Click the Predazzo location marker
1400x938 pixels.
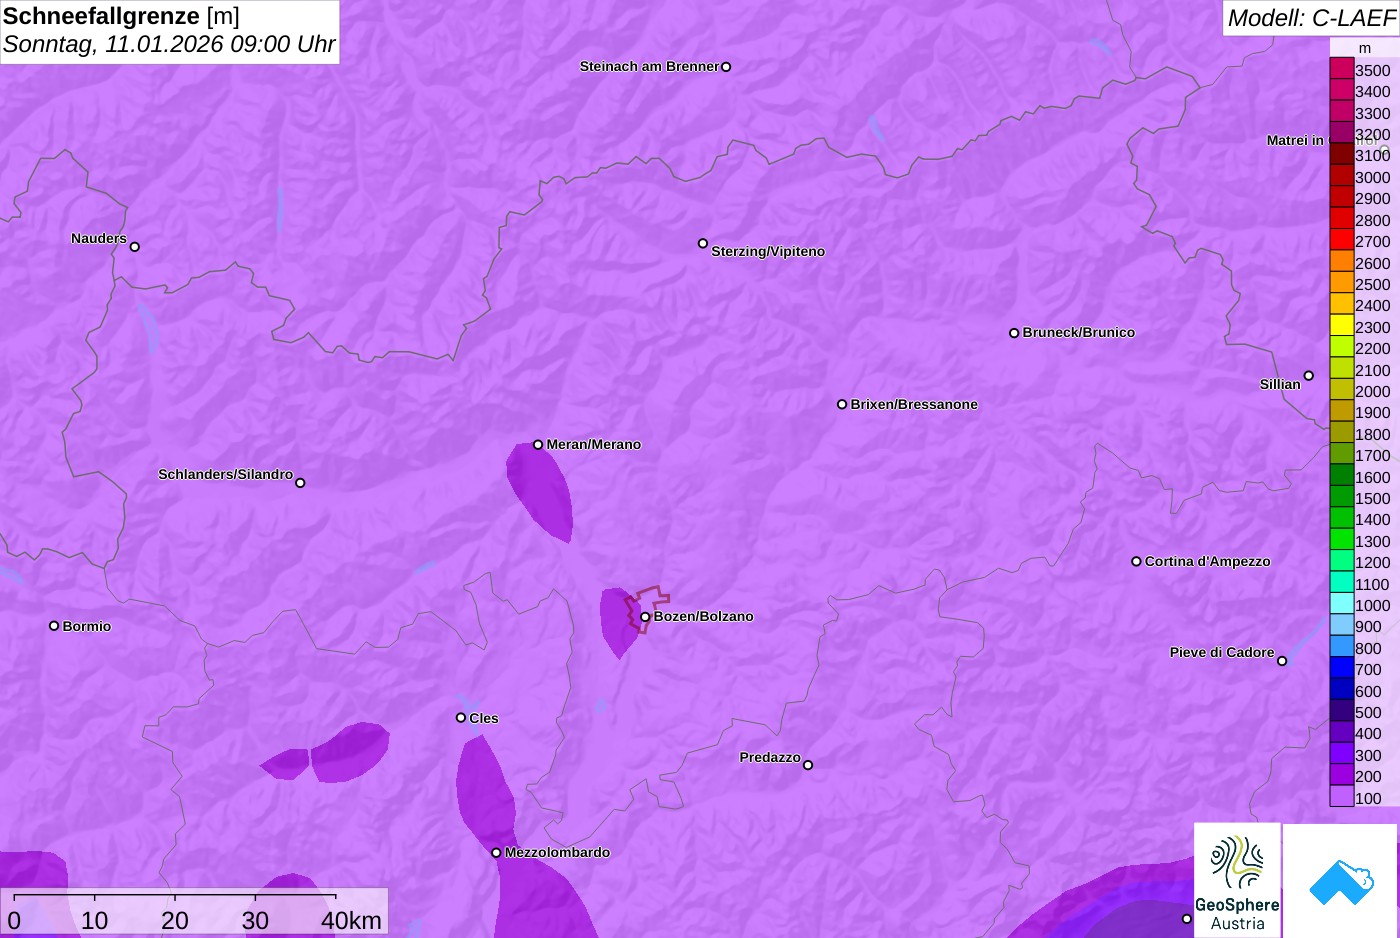pyautogui.click(x=808, y=765)
